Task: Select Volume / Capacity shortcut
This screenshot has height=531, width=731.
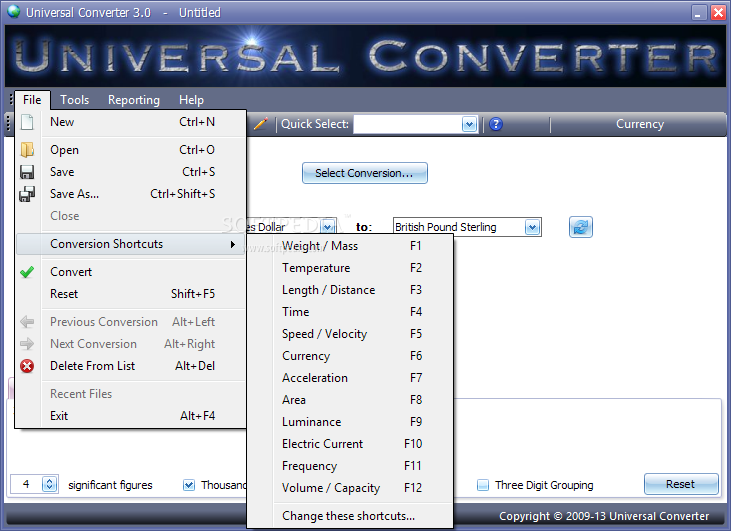Action: click(350, 488)
